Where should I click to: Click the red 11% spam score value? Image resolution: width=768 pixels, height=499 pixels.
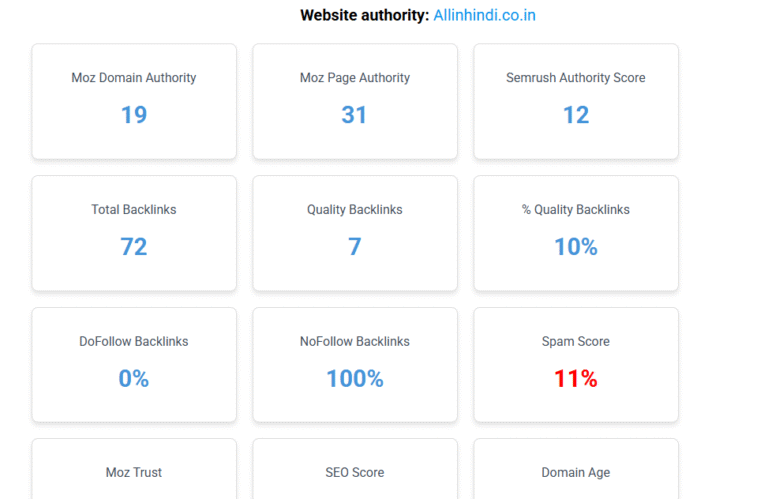pos(576,379)
